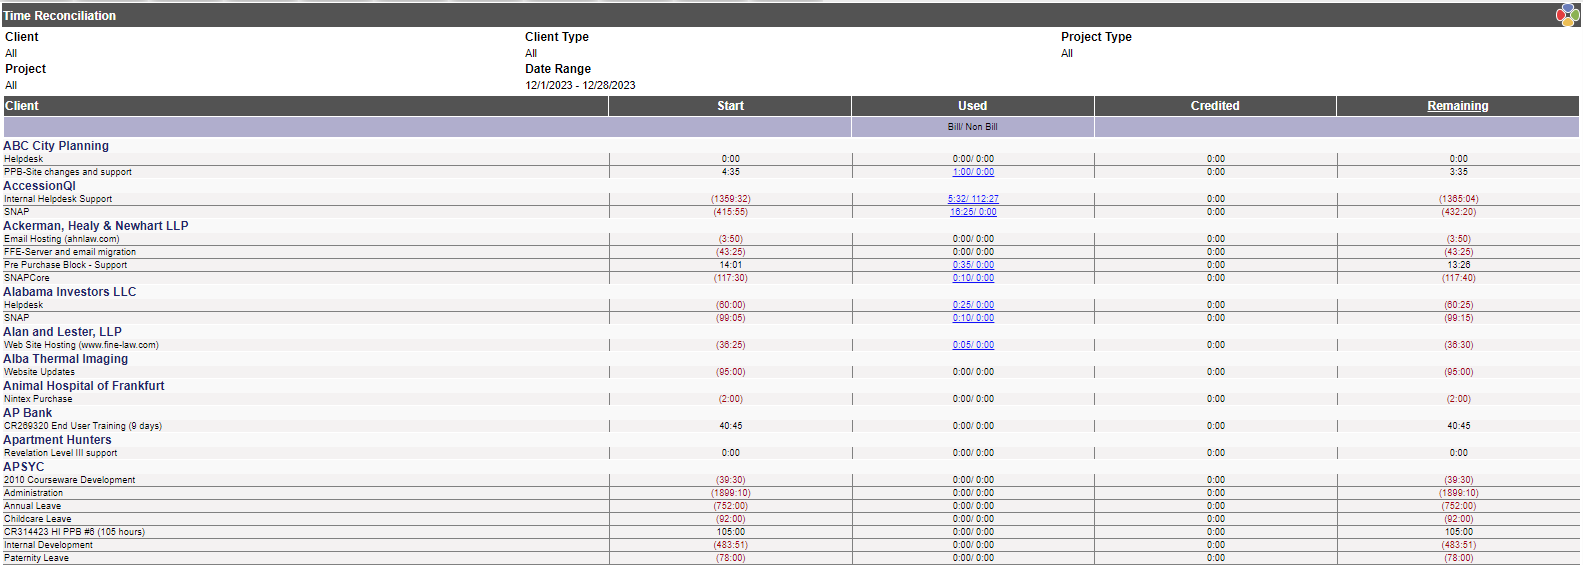The width and height of the screenshot is (1583, 565).
Task: Open the 0:25/ 0:00 Alabama Investors Helpdesk link
Action: [973, 305]
